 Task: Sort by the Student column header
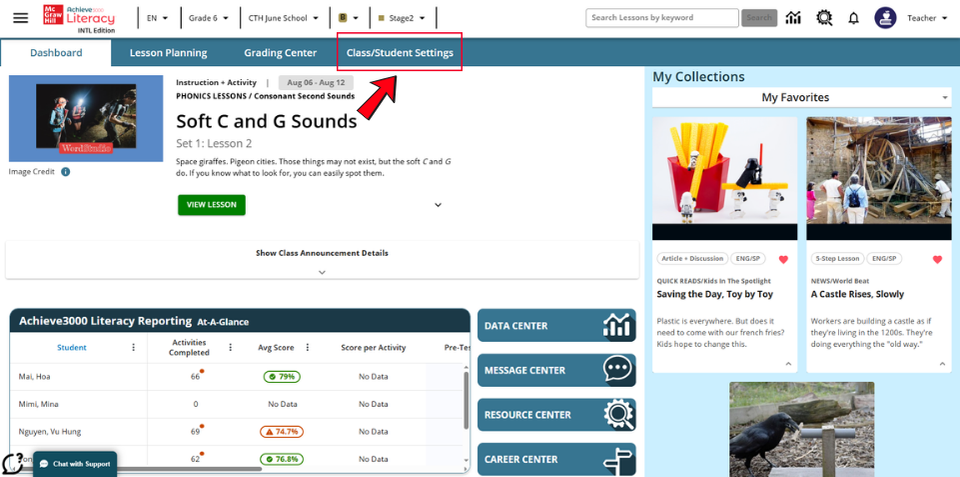tap(72, 347)
